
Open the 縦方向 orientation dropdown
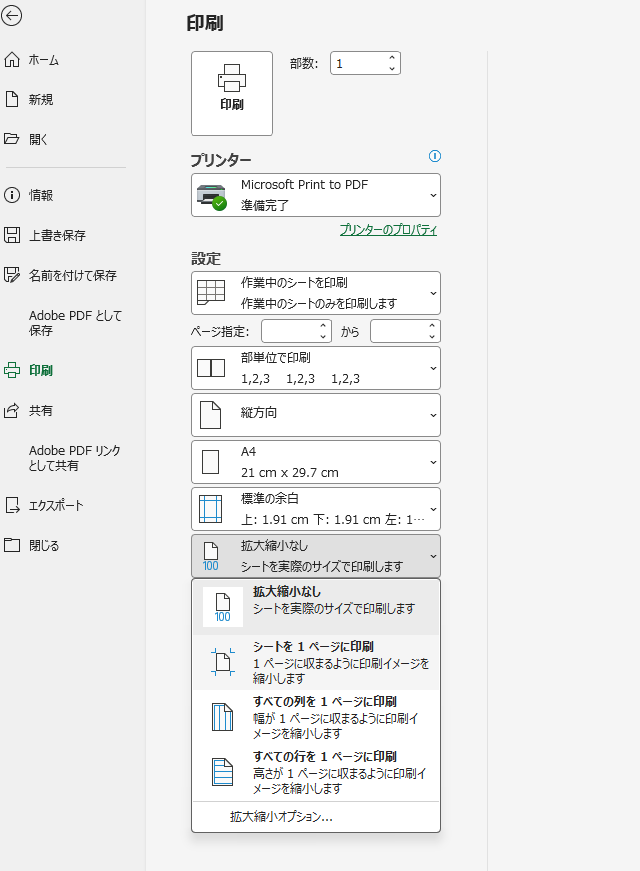[316, 415]
